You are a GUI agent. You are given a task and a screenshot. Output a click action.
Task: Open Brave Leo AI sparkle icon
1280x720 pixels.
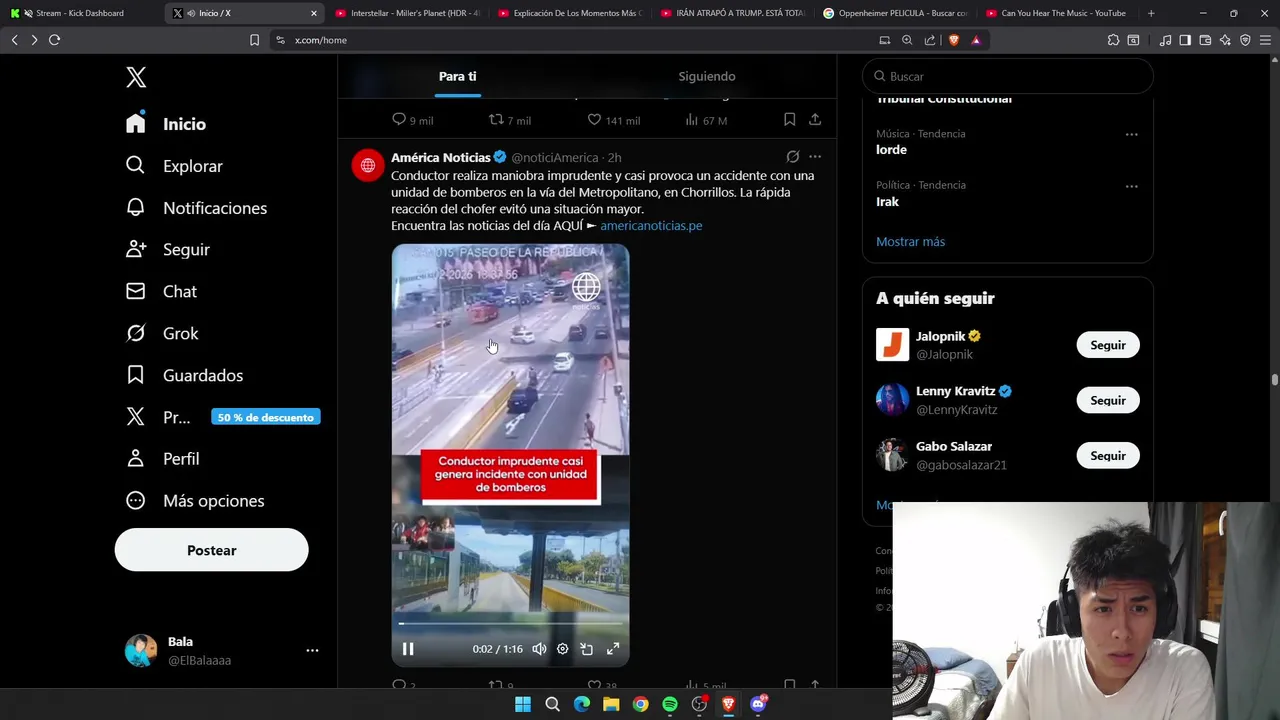(x=1225, y=40)
